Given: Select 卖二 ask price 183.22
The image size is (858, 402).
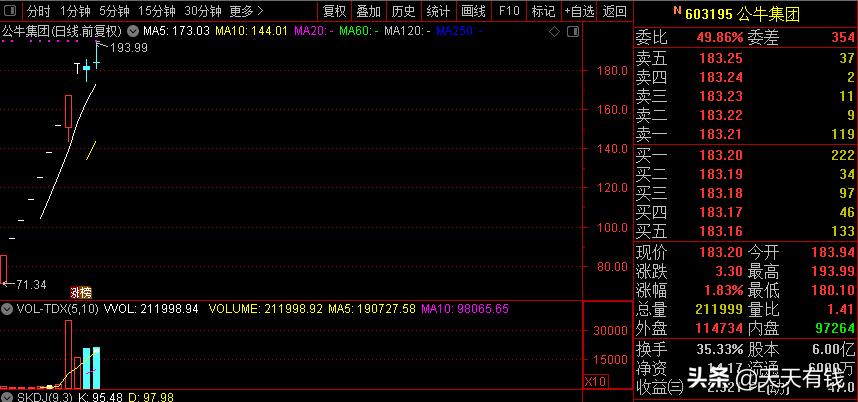Looking at the screenshot, I should coord(721,115).
